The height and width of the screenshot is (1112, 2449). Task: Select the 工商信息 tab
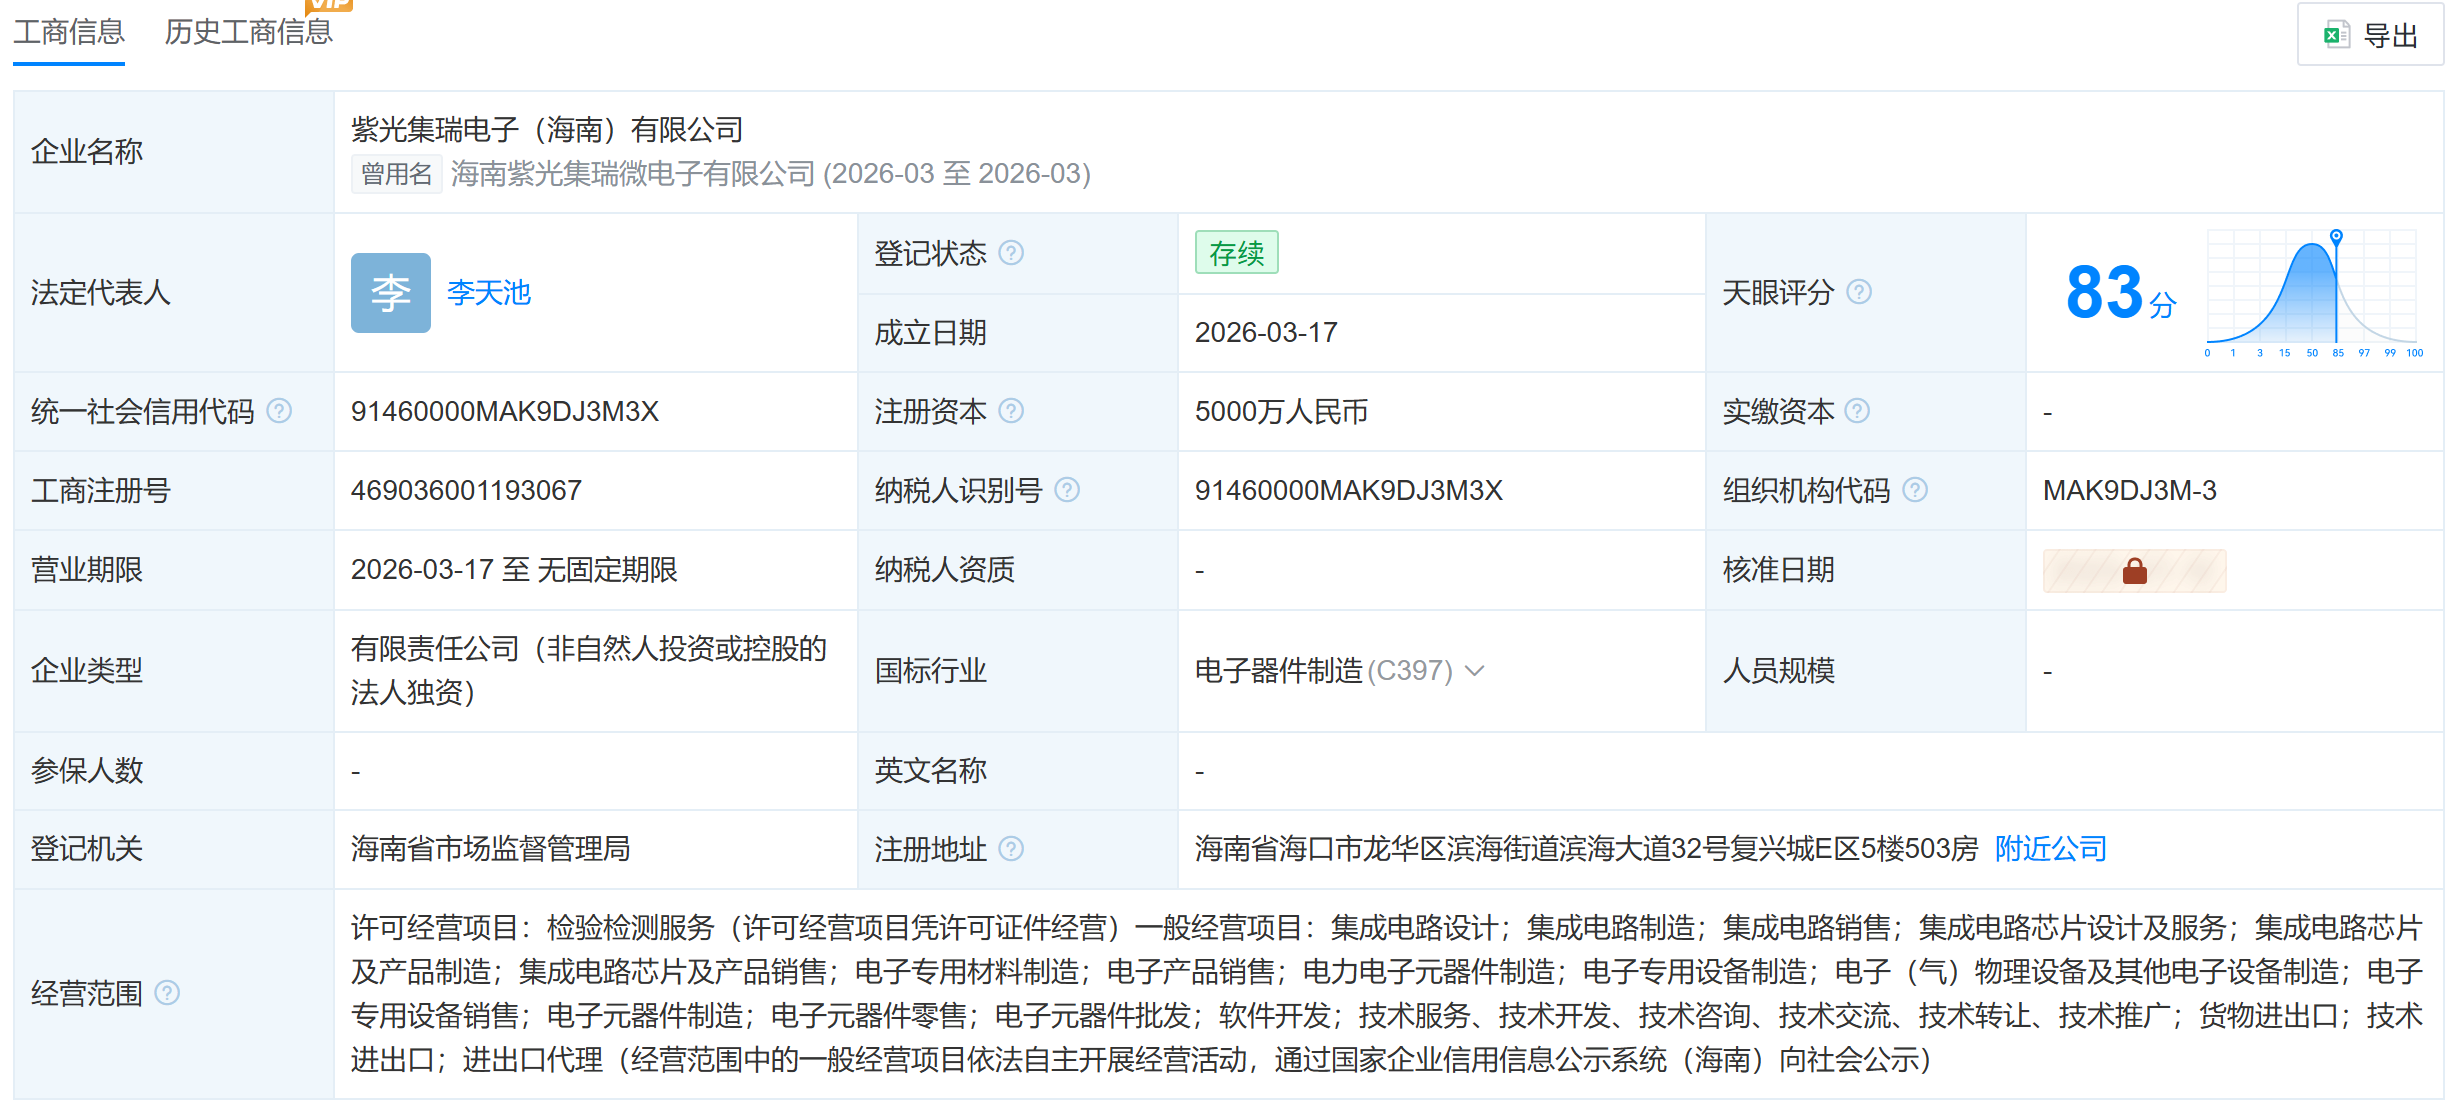[x=69, y=32]
